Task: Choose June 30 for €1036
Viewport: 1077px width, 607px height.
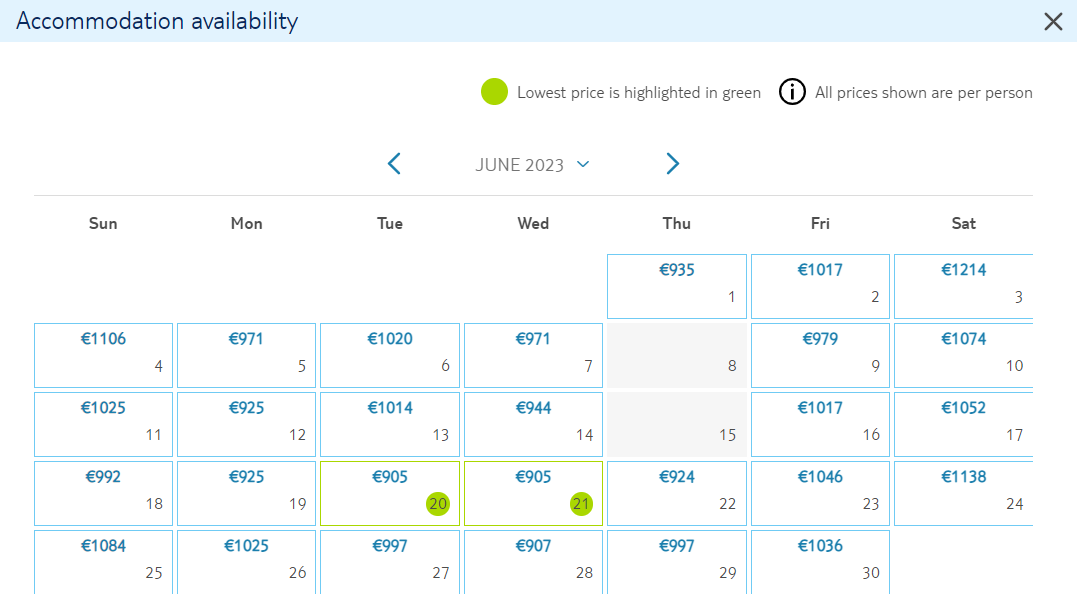Action: tap(820, 562)
